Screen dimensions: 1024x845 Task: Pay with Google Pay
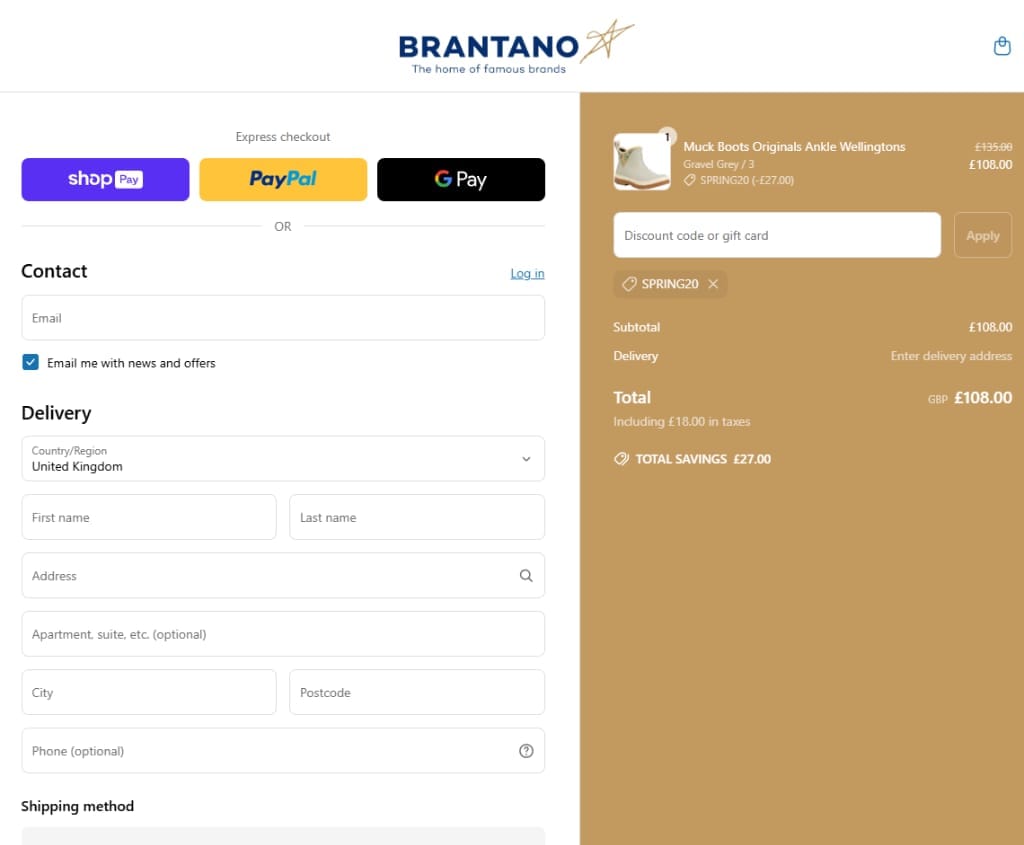460,179
